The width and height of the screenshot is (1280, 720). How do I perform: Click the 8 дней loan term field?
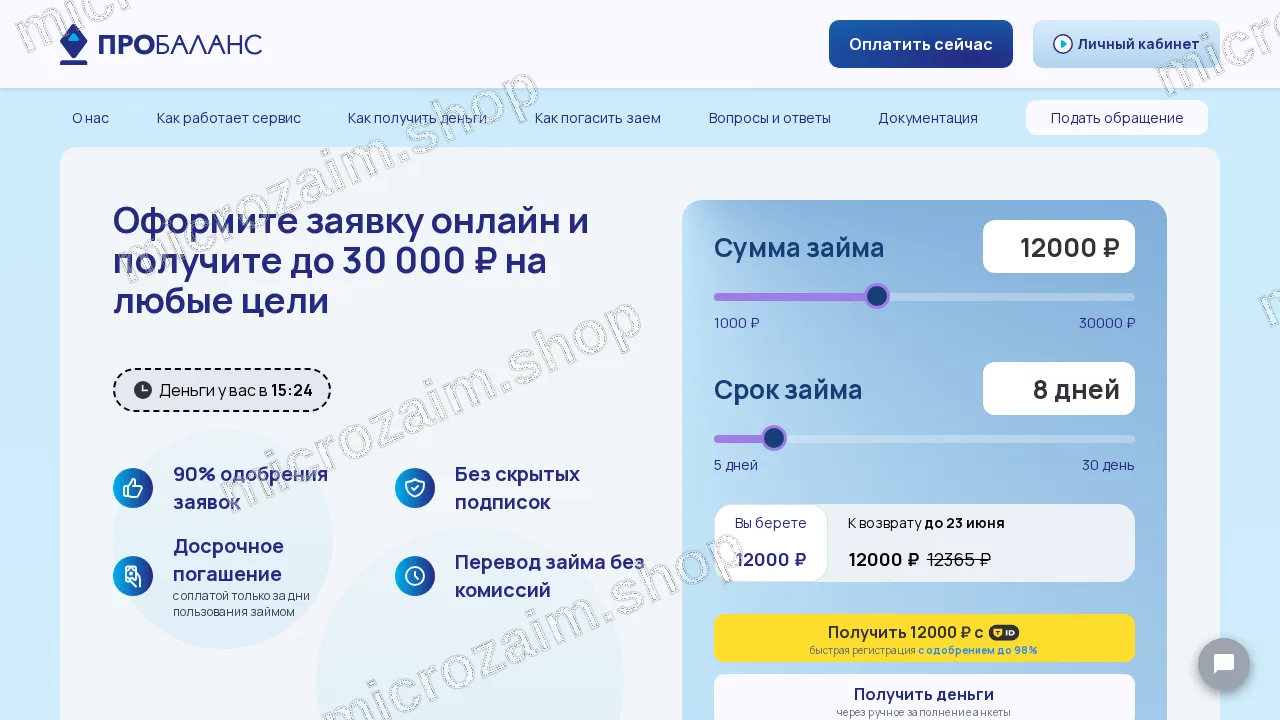[x=1059, y=389]
